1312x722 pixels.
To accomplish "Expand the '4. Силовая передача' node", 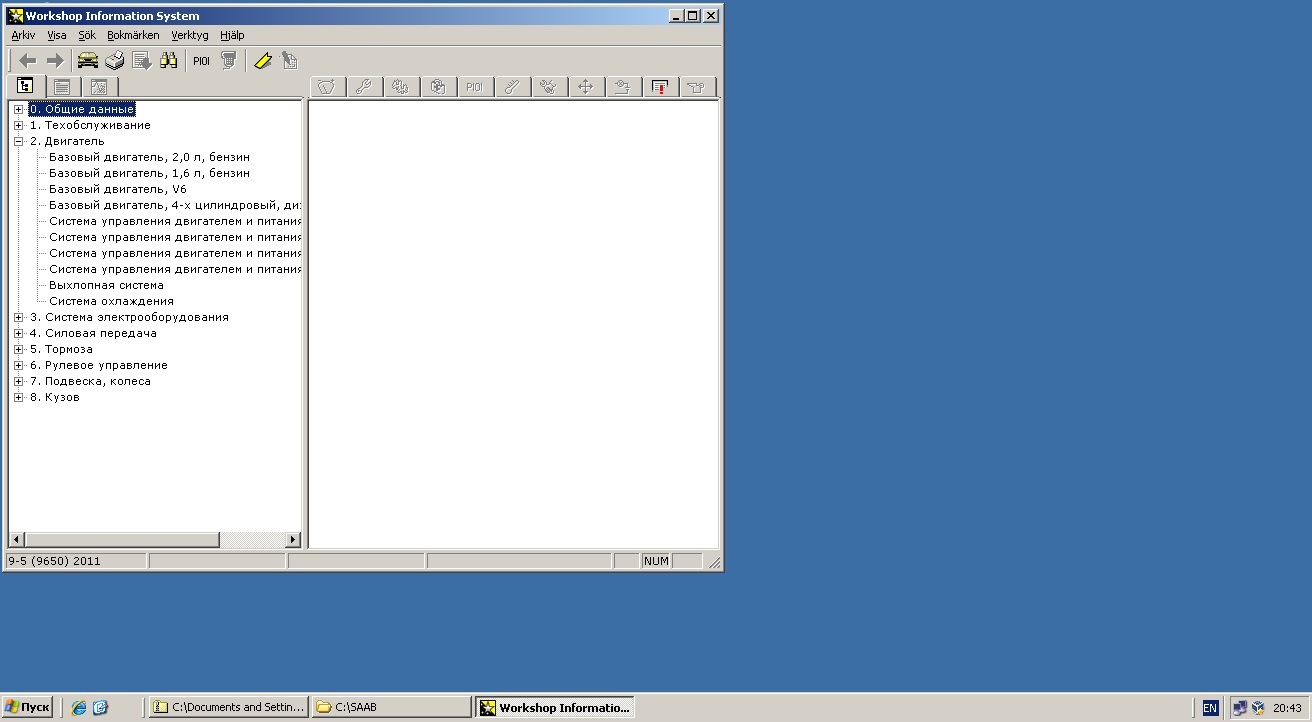I will click(19, 333).
